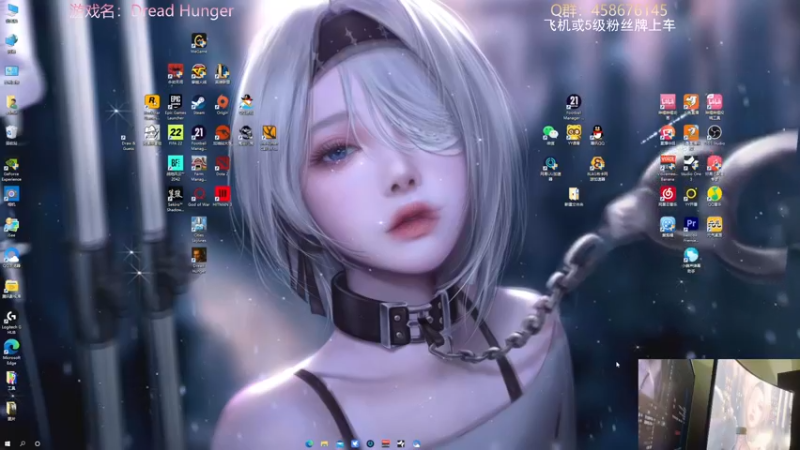The image size is (800, 450).
Task: Open taskbar search magnifier
Action: 22,444
